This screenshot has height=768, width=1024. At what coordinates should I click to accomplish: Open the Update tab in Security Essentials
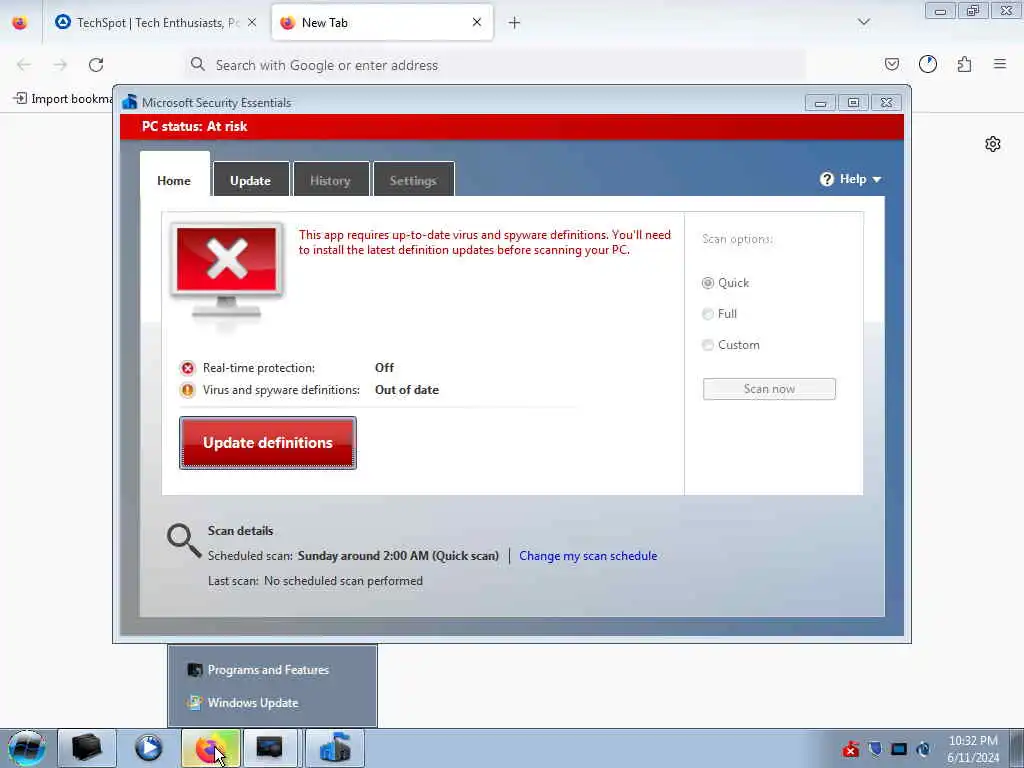251,180
